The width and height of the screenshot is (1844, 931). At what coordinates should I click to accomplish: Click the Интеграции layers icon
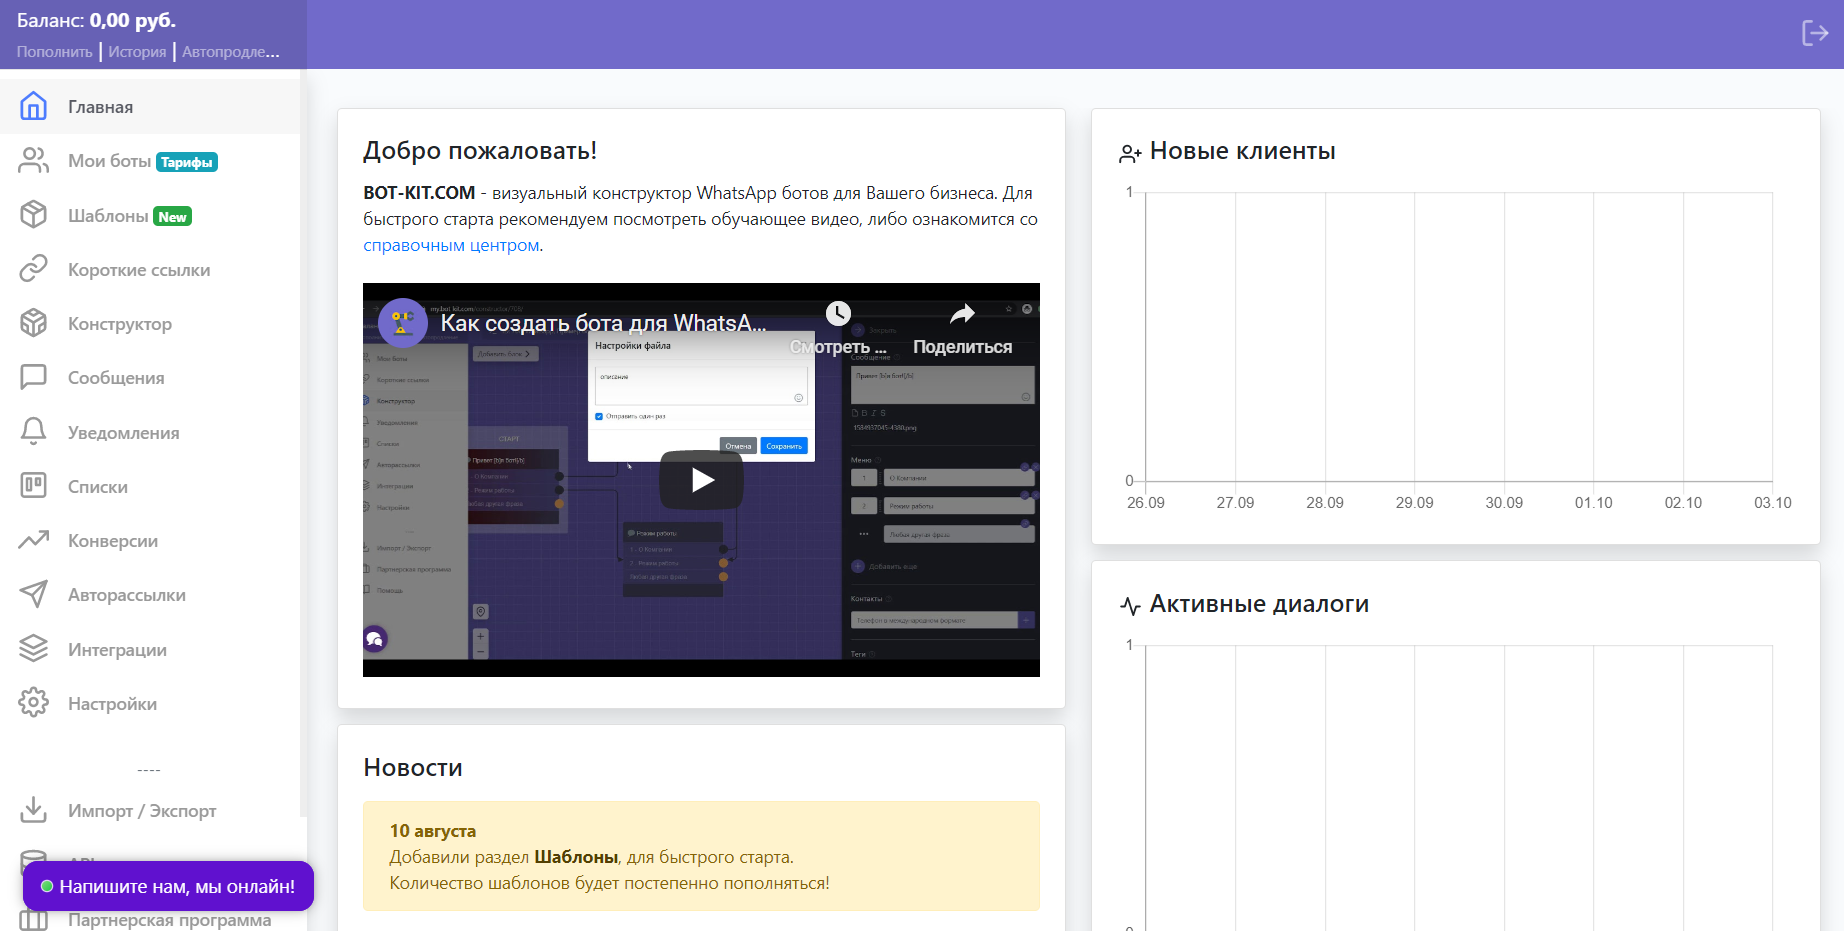(x=34, y=649)
